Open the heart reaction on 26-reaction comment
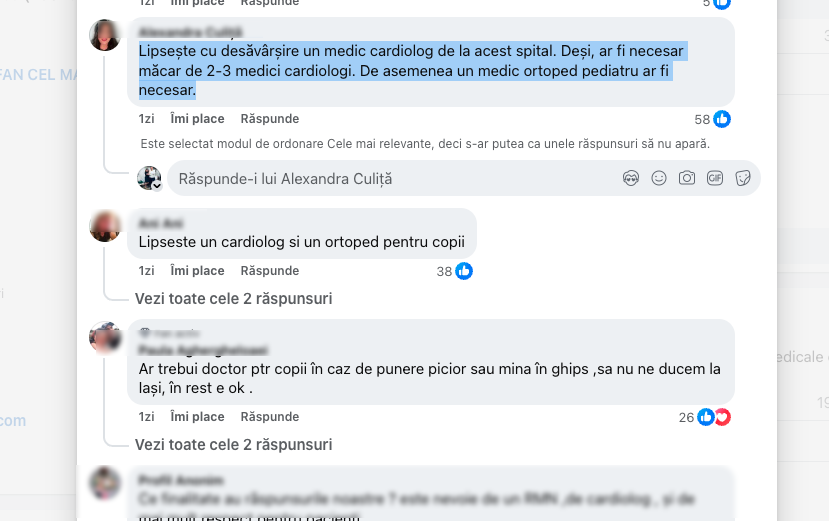This screenshot has width=829, height=521. (x=723, y=417)
